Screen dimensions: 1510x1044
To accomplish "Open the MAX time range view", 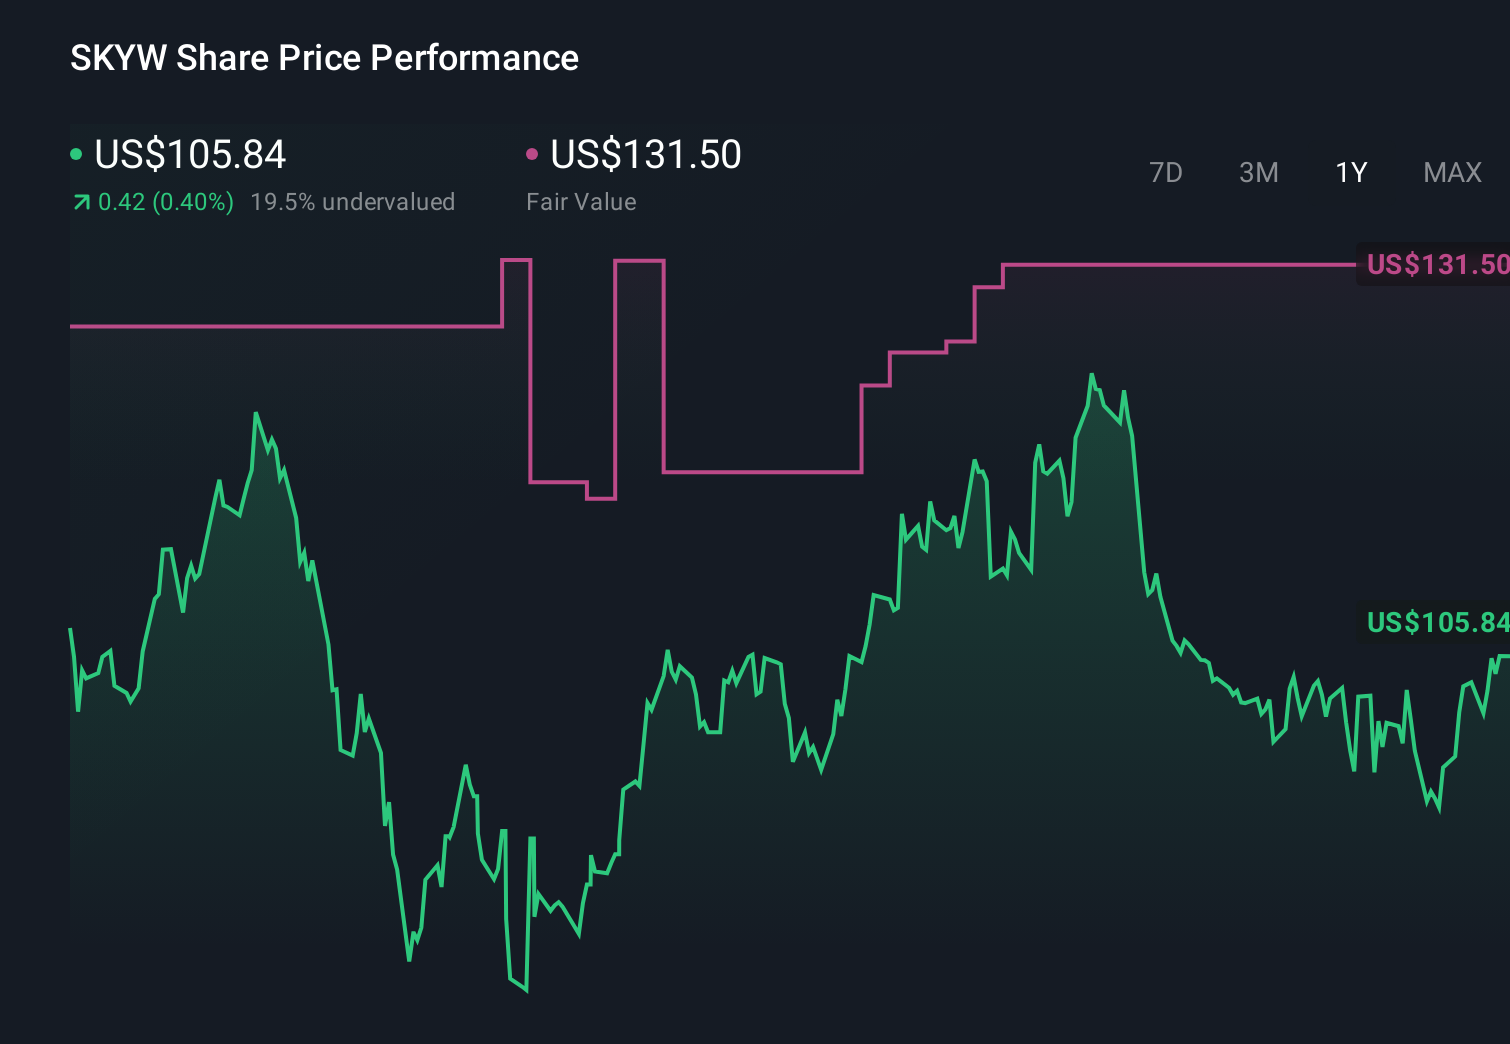I will click(1451, 172).
